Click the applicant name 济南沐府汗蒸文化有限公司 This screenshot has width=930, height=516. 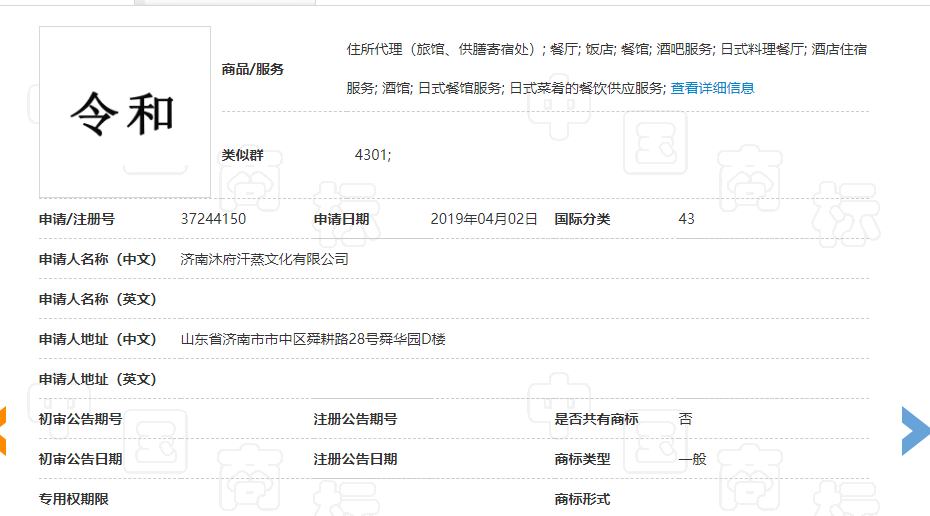pos(265,259)
